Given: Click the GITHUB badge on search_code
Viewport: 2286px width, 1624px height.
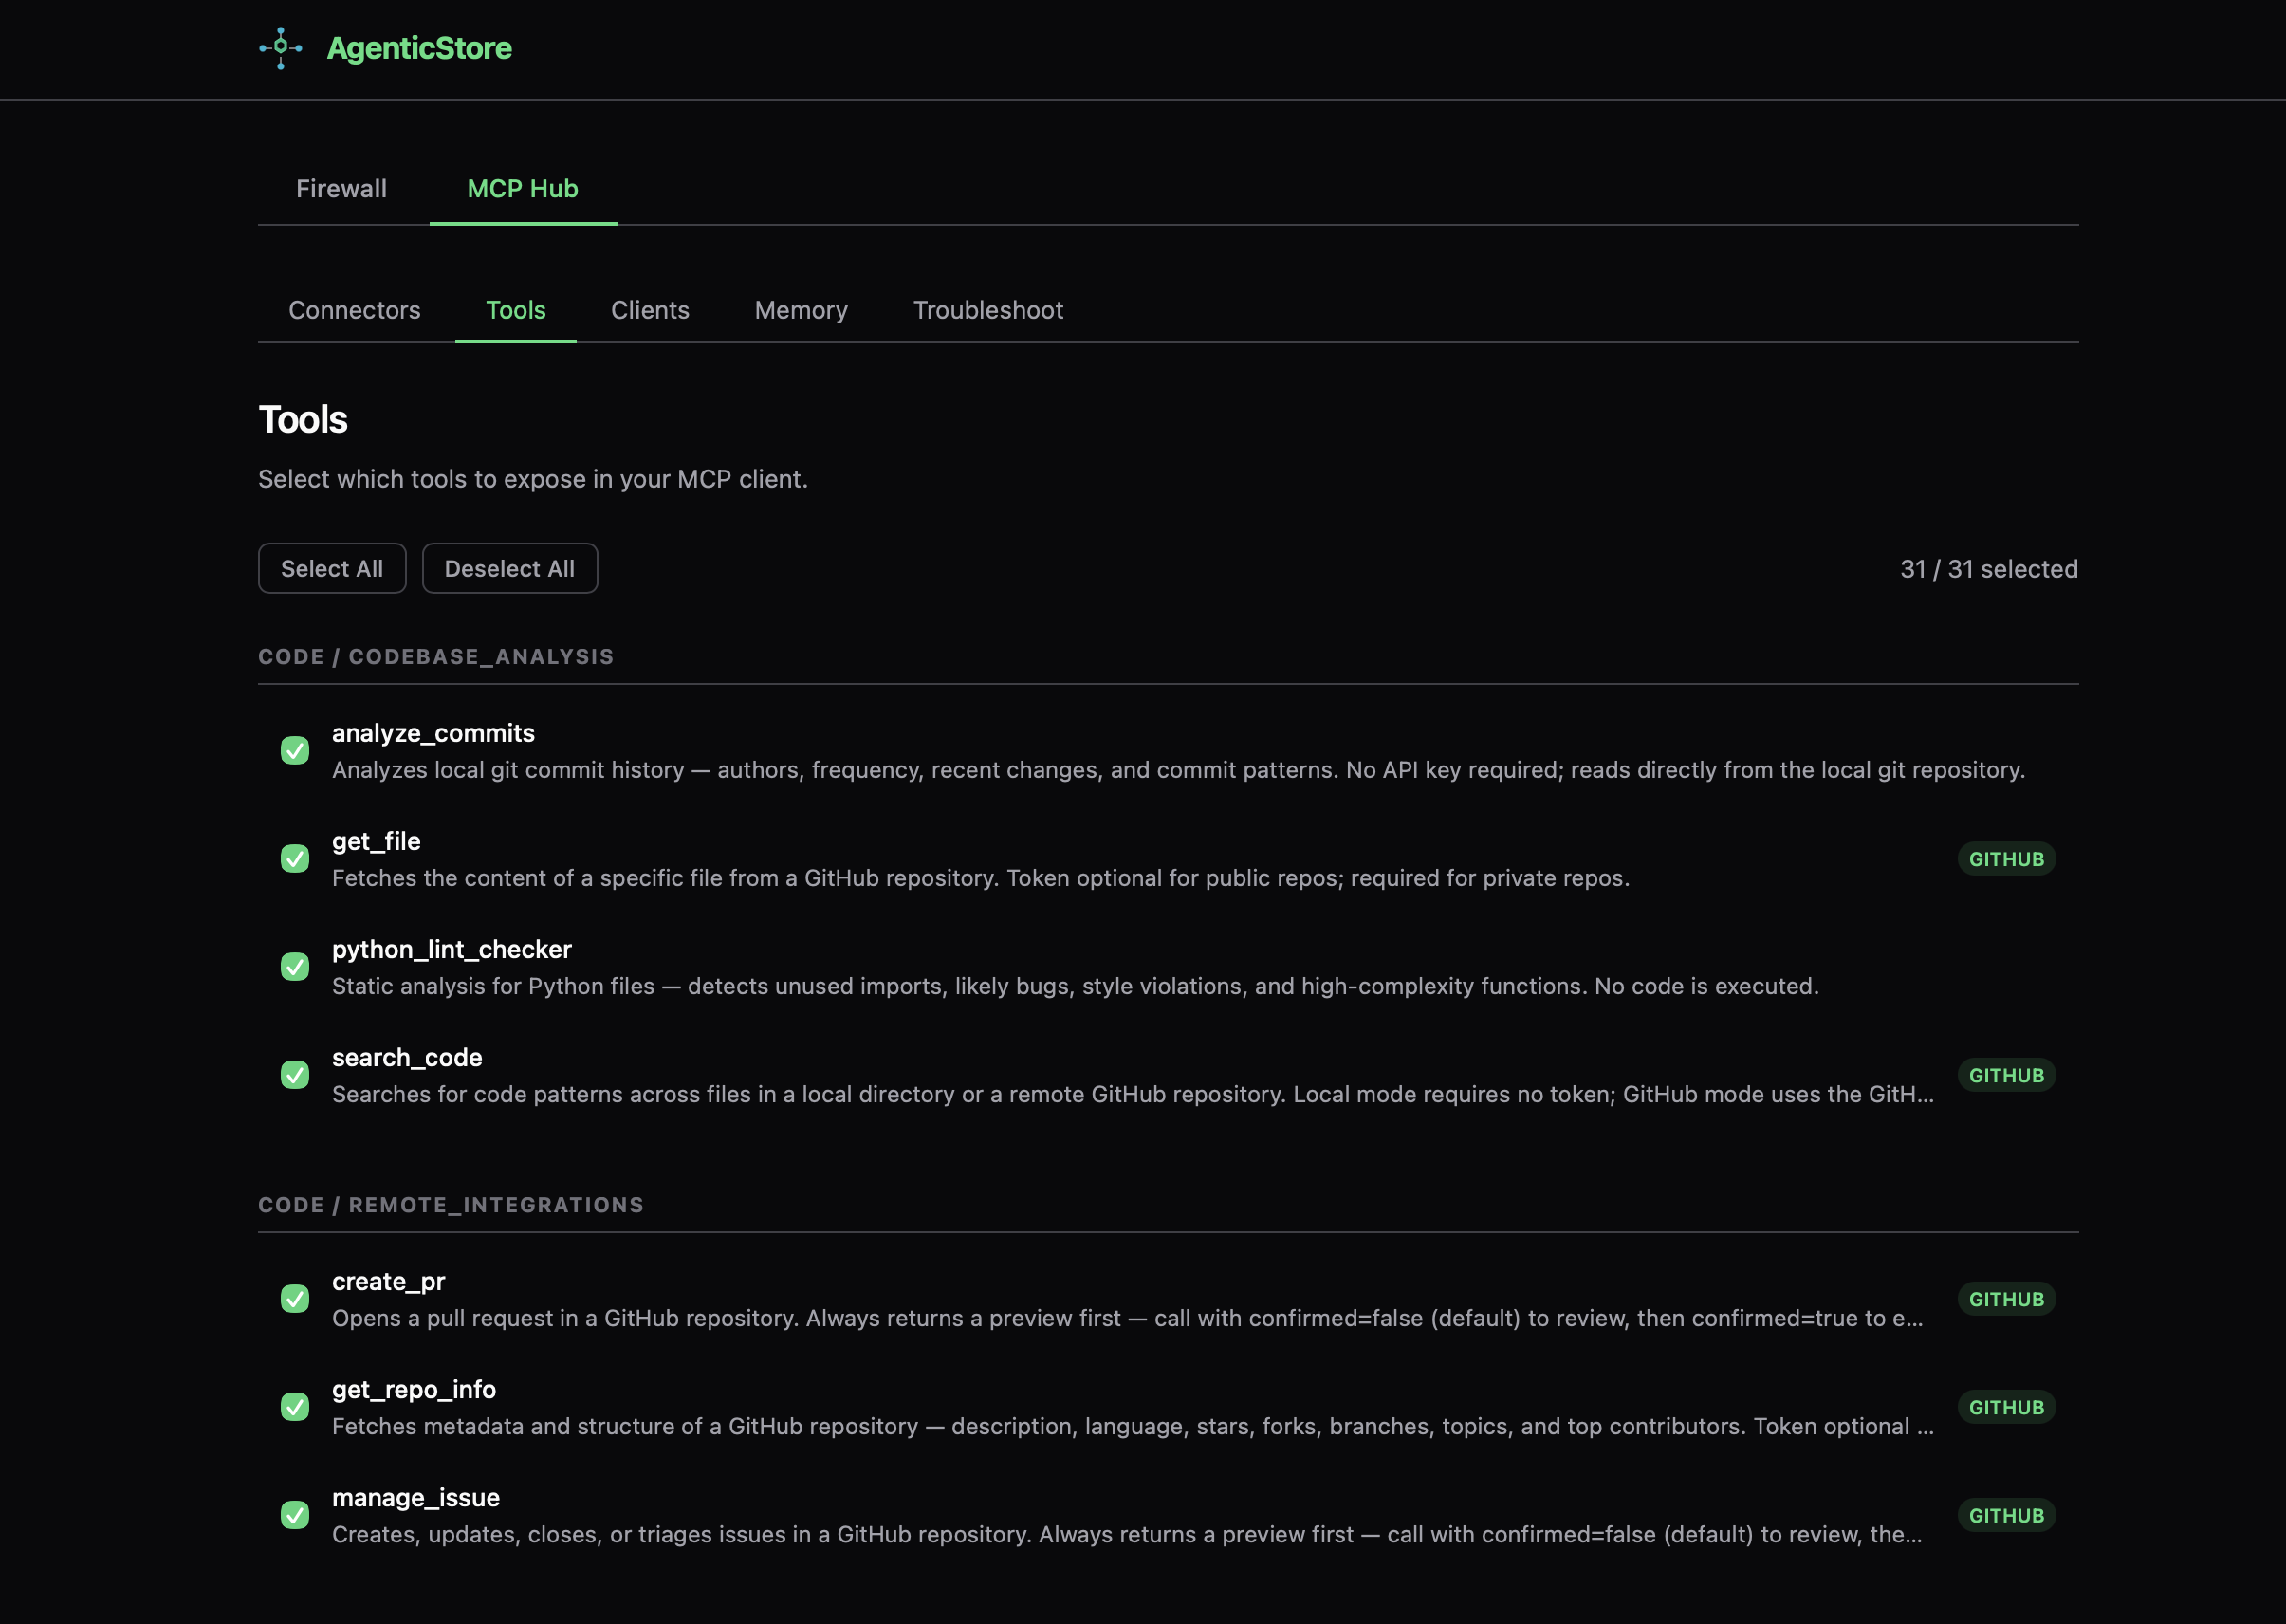Looking at the screenshot, I should coord(2005,1075).
